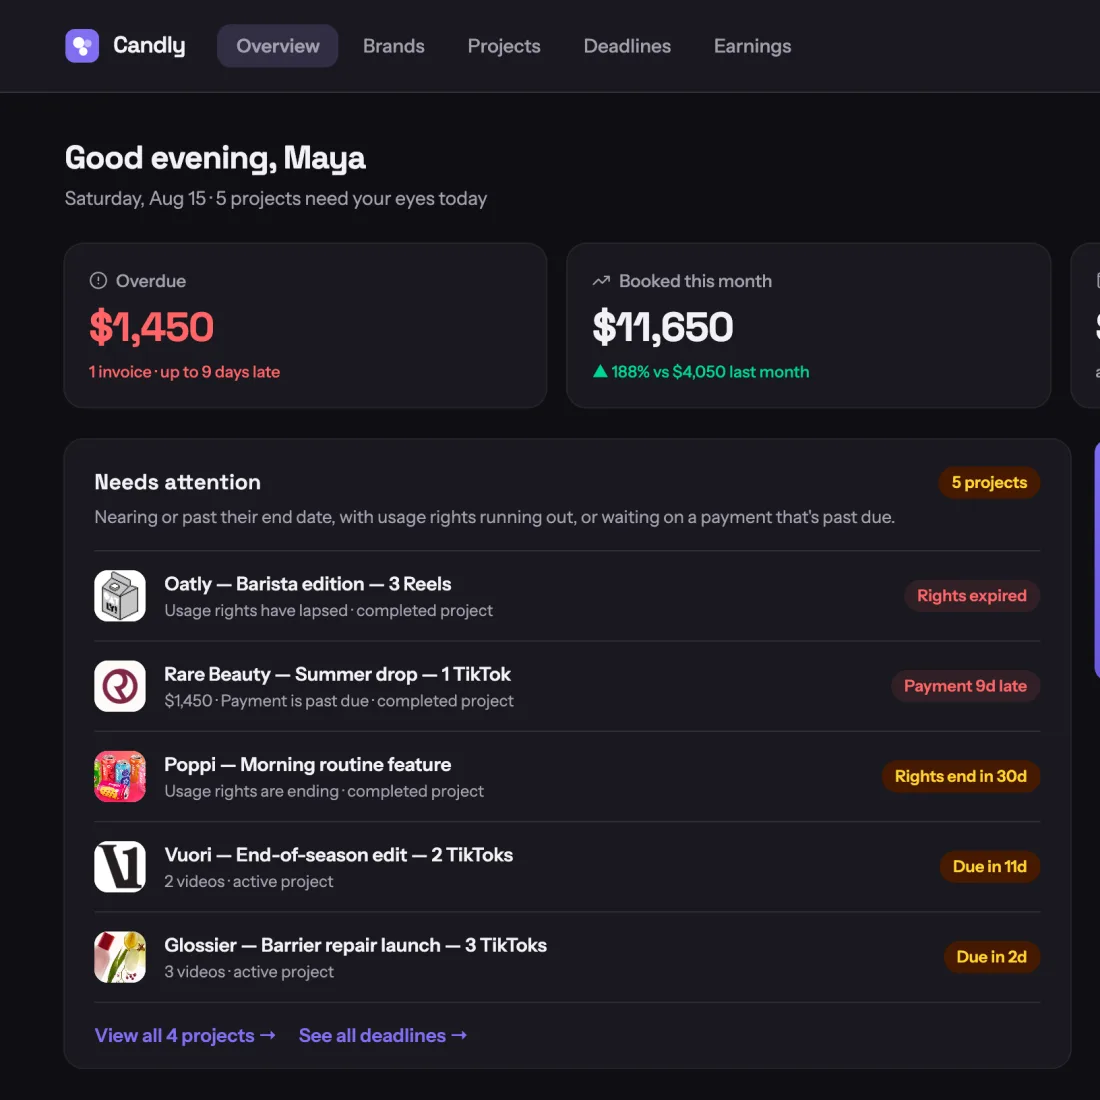Click '1 invoice · up to 9 days late'
1100x1100 pixels.
(x=185, y=372)
